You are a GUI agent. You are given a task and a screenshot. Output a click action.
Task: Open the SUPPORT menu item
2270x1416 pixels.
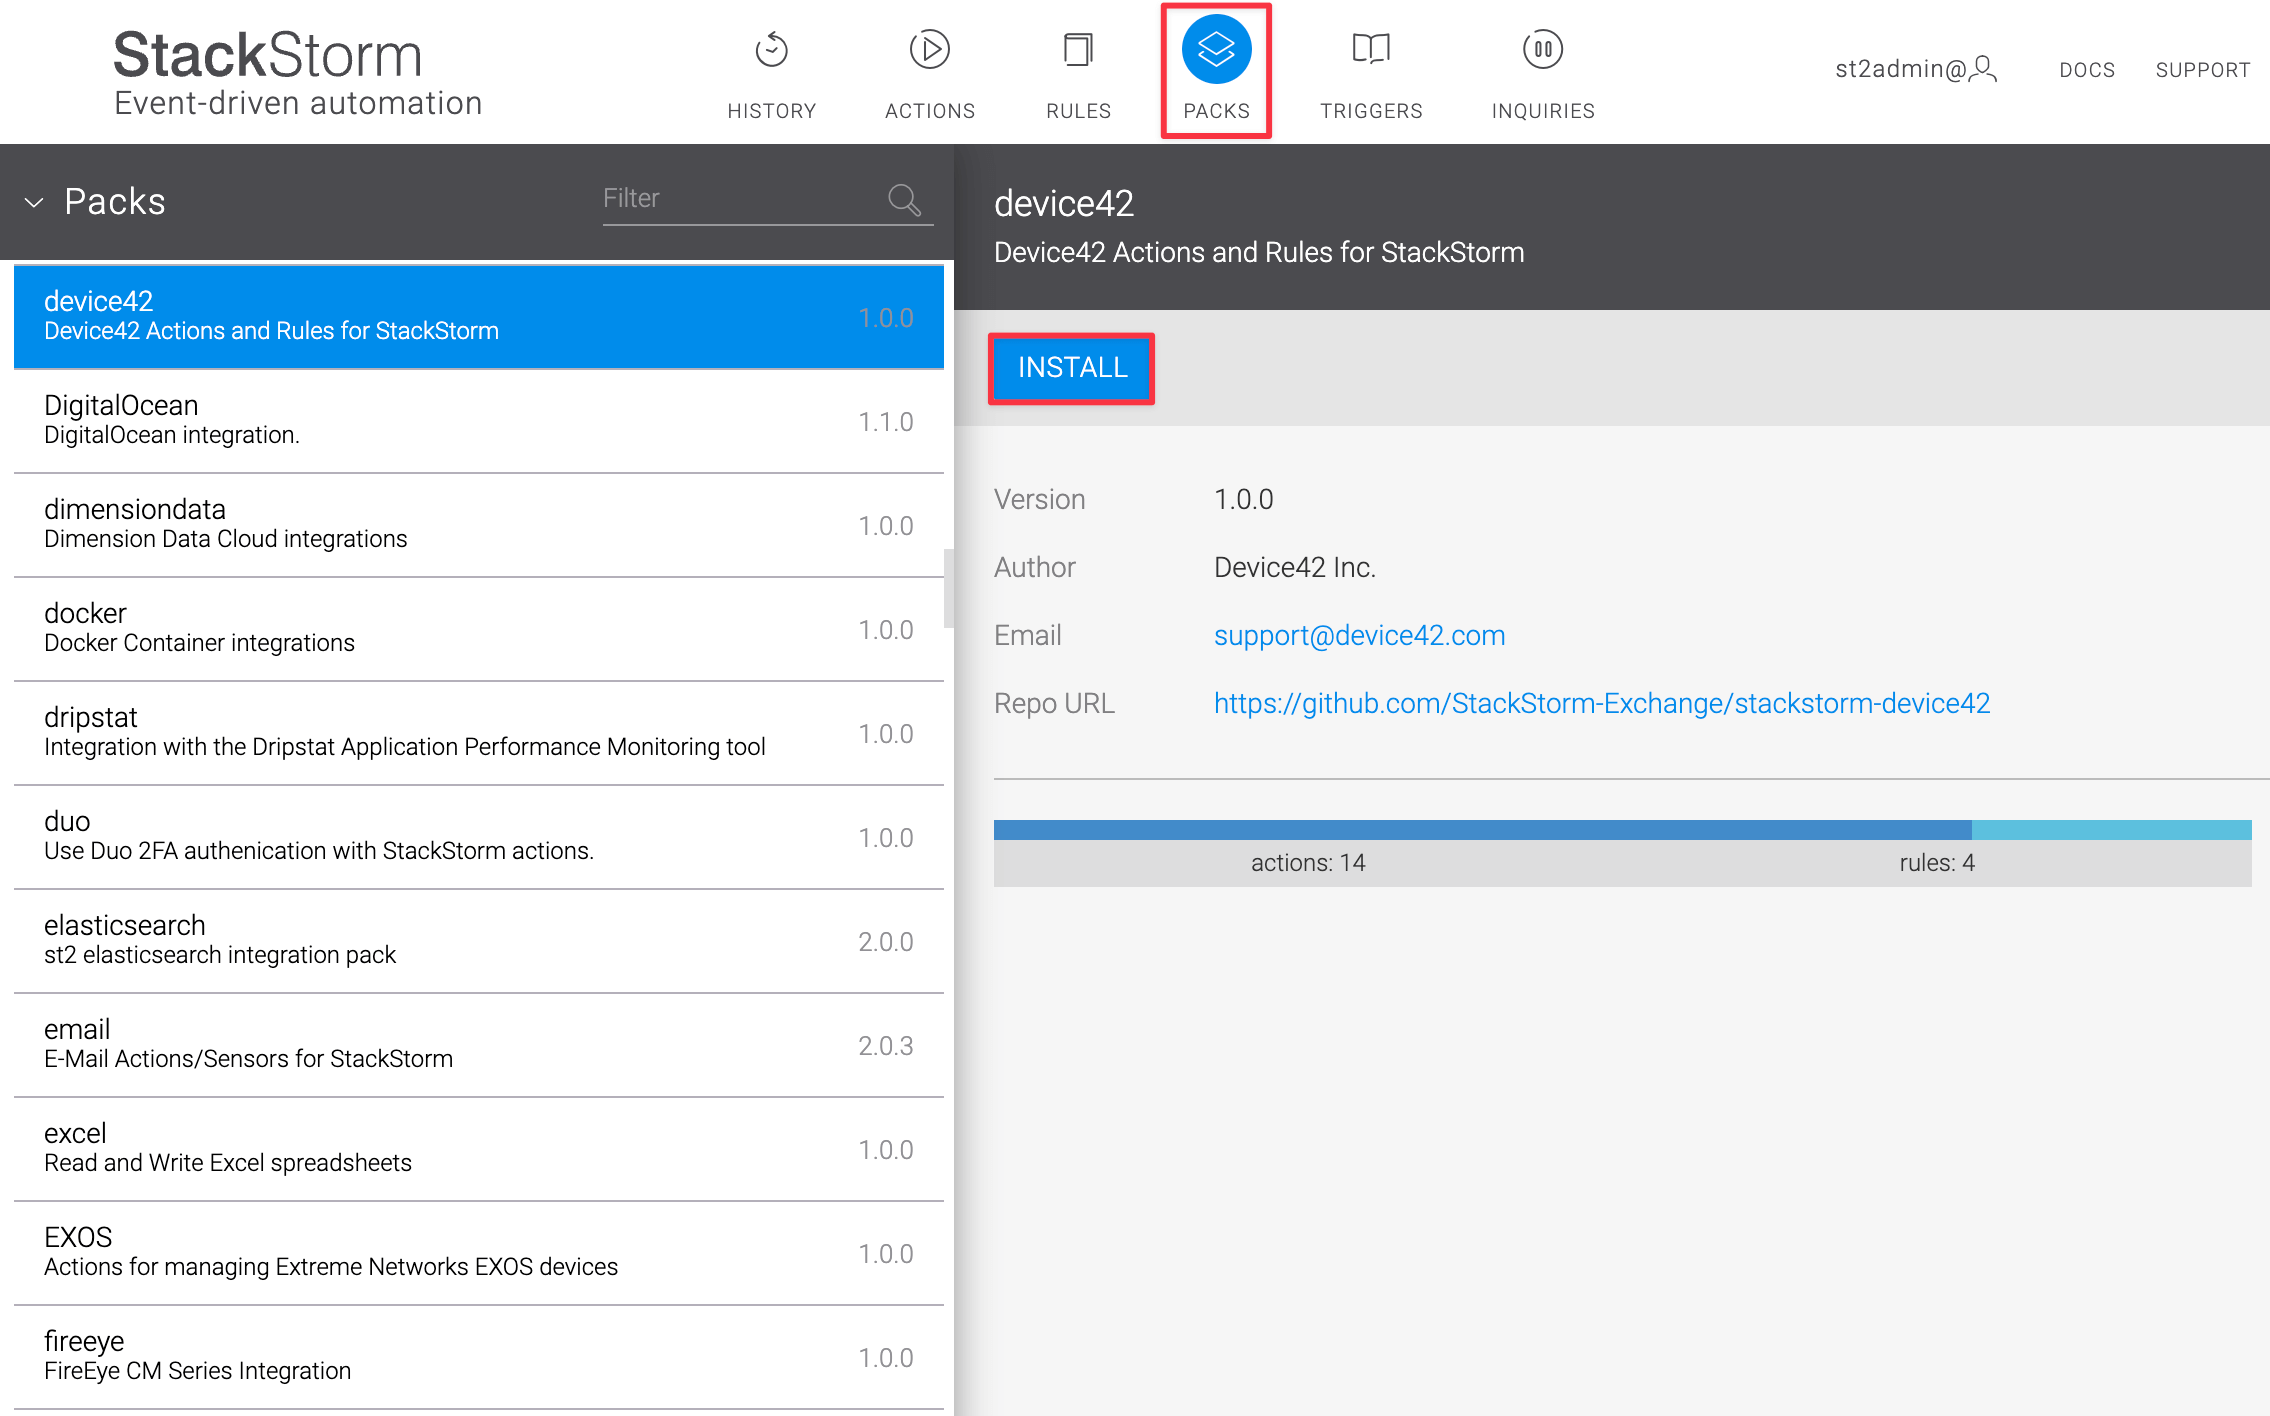[2203, 69]
